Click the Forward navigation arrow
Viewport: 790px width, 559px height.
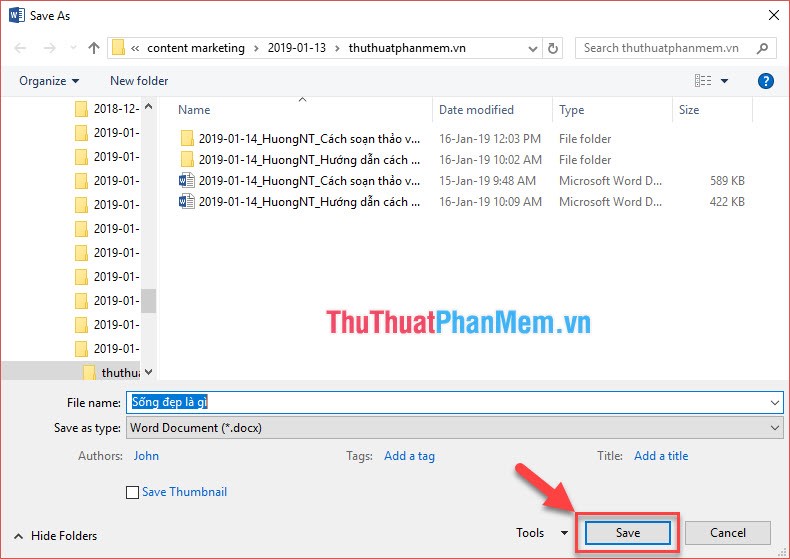(49, 48)
